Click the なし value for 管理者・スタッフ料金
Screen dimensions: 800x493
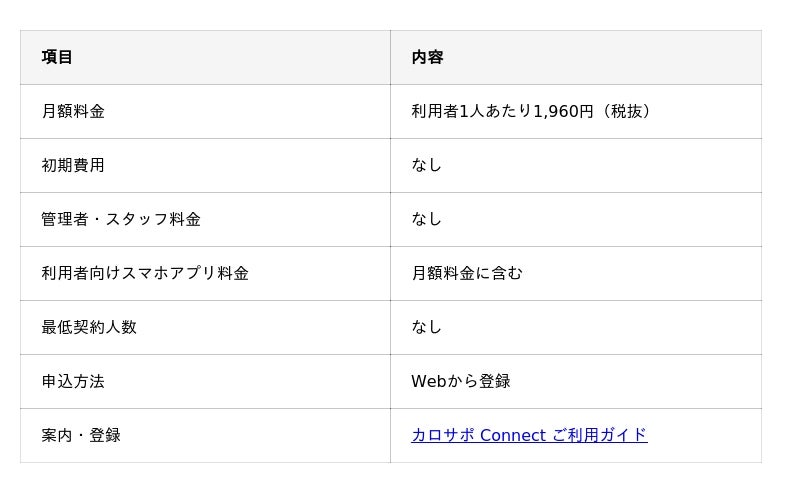point(427,219)
